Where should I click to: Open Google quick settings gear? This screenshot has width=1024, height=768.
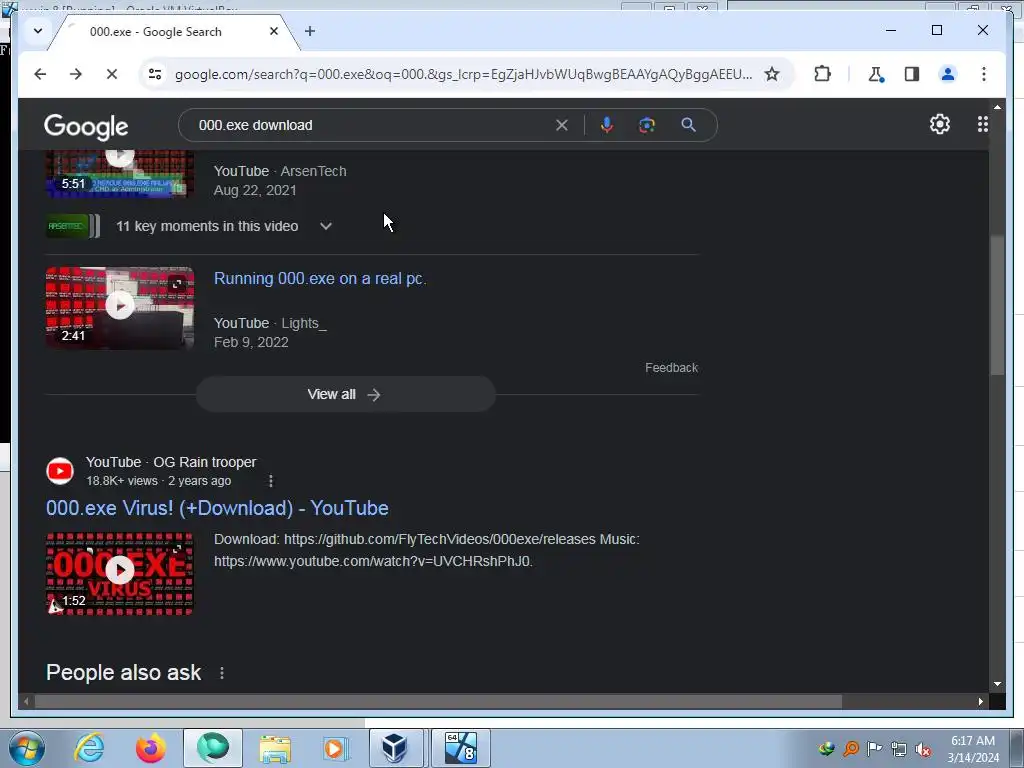pyautogui.click(x=940, y=124)
